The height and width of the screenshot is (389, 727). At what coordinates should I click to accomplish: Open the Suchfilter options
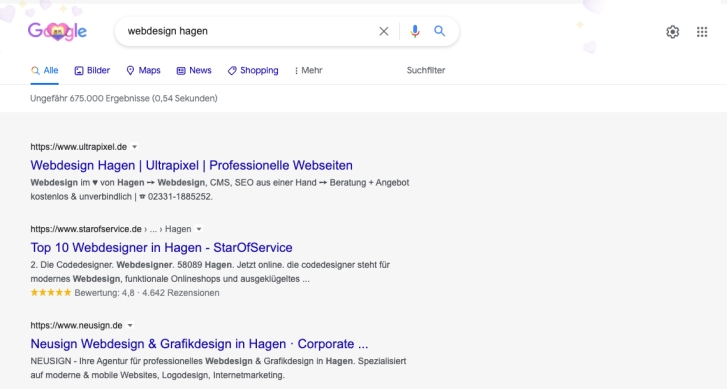coord(426,70)
